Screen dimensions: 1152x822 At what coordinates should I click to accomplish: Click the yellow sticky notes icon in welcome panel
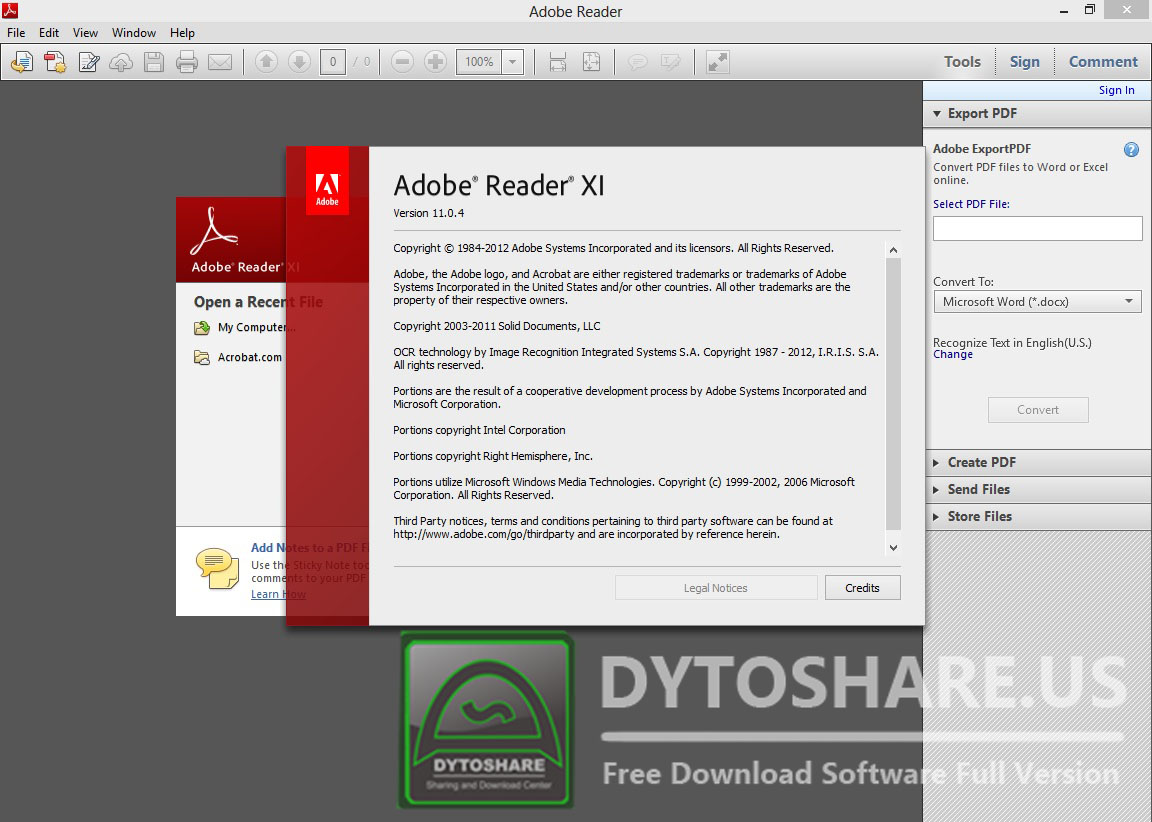[x=217, y=569]
